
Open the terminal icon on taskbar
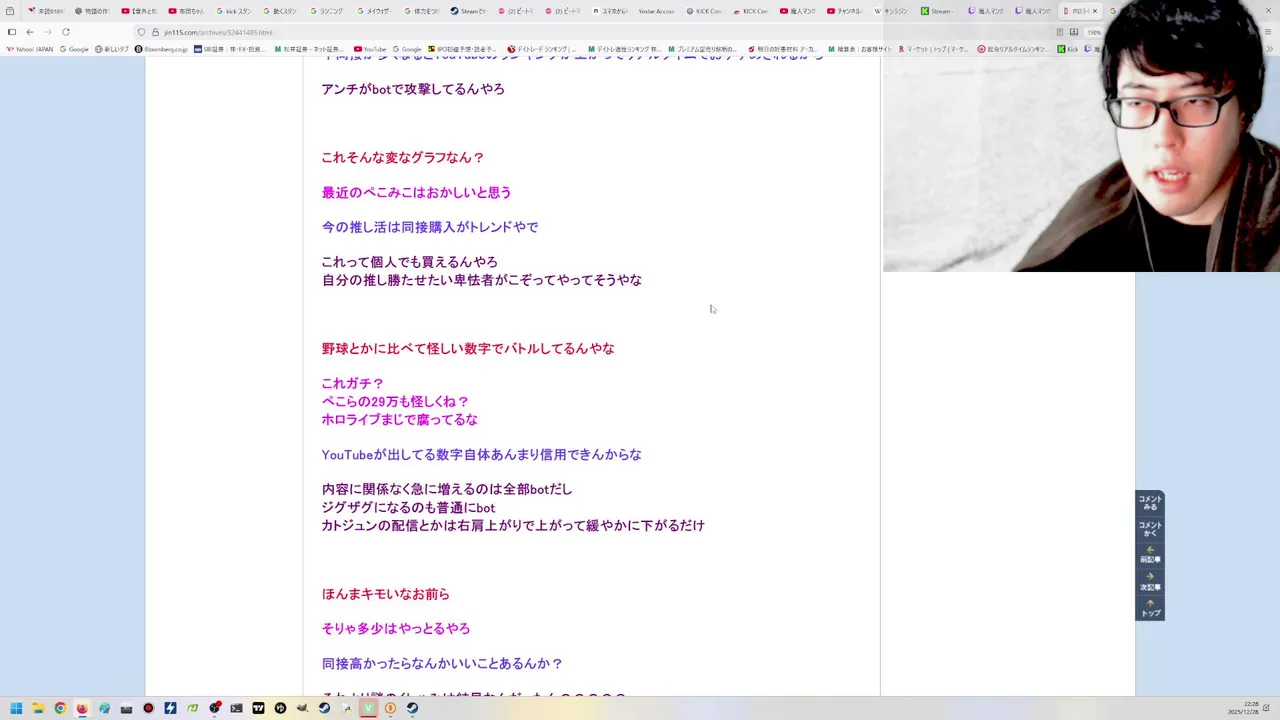(x=236, y=708)
